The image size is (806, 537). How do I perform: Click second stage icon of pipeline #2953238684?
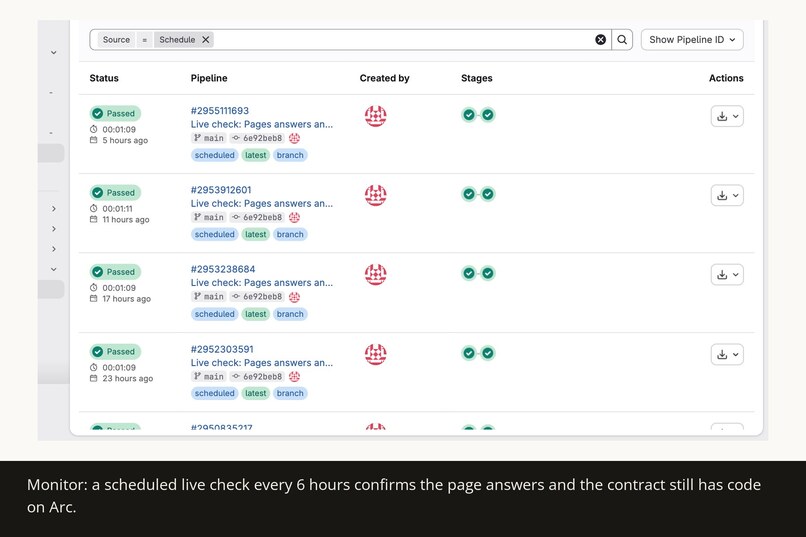pos(488,273)
